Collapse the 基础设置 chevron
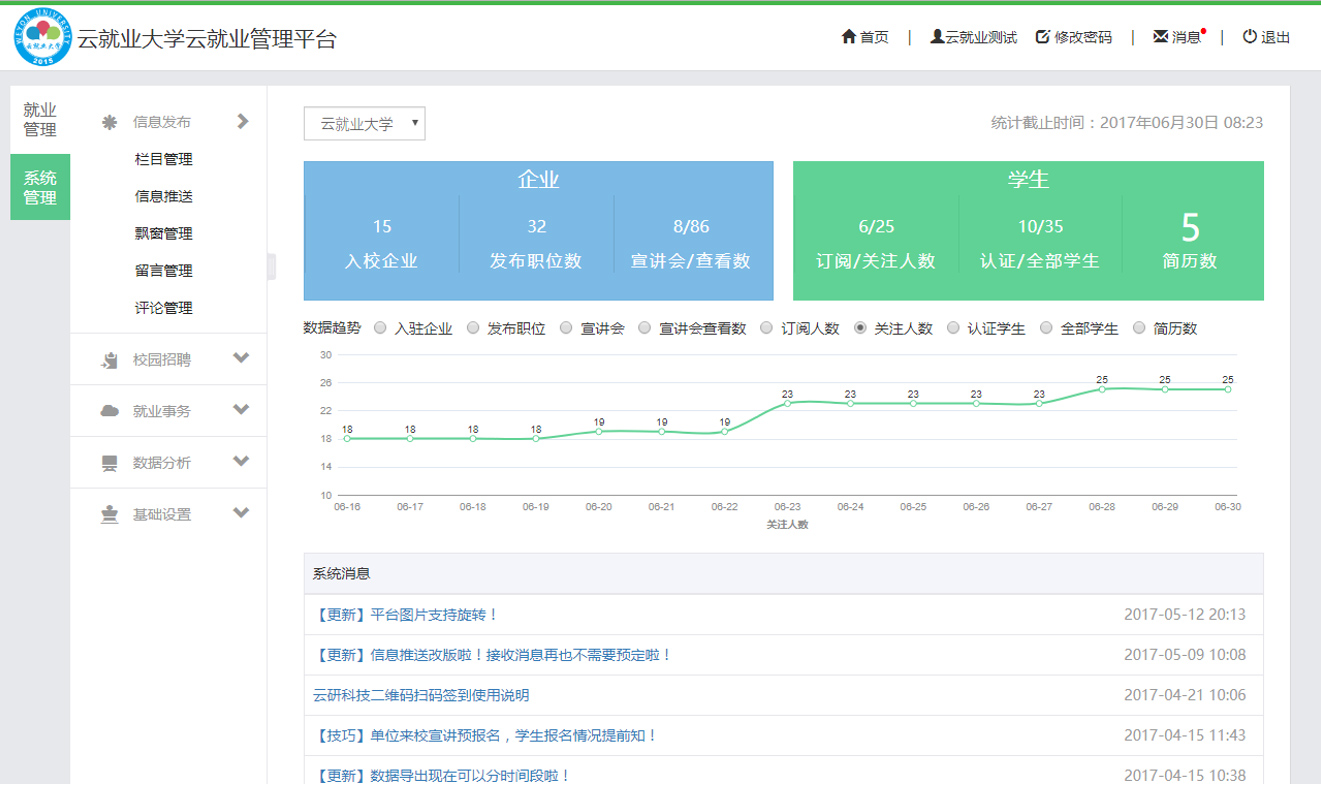1321x786 pixels. coord(241,512)
